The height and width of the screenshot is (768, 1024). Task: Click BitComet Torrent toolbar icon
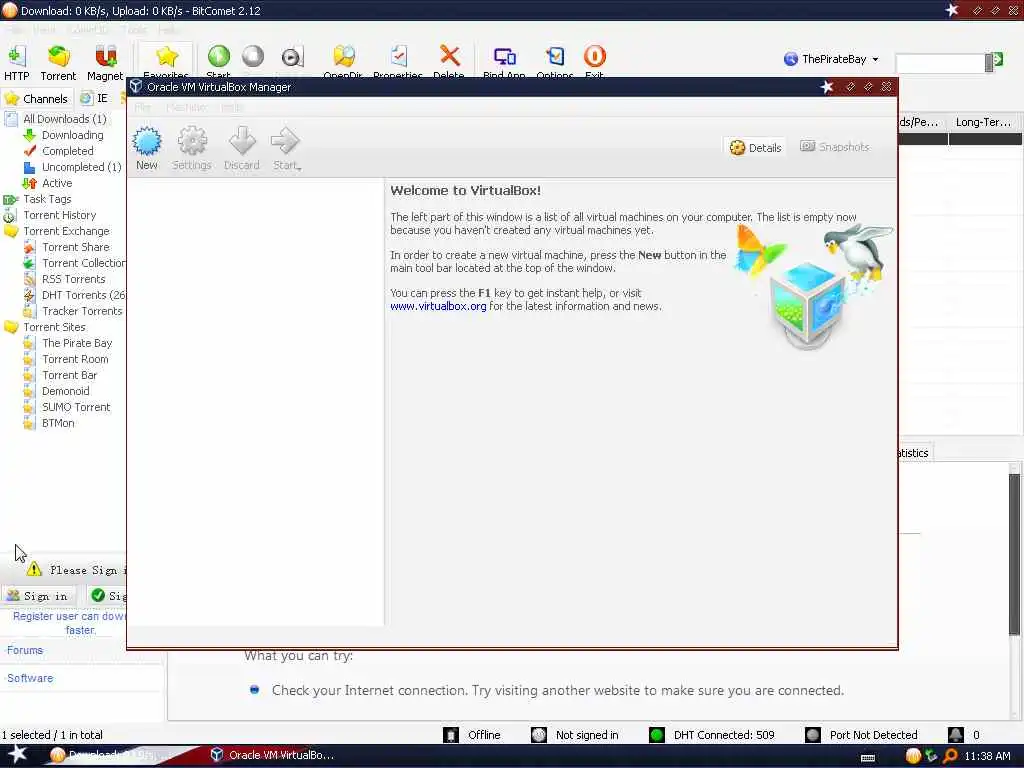(x=59, y=57)
